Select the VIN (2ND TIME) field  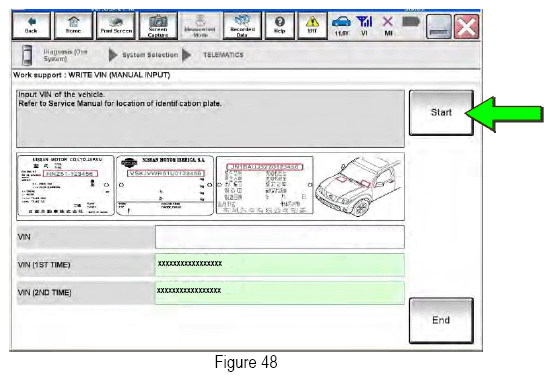click(280, 292)
